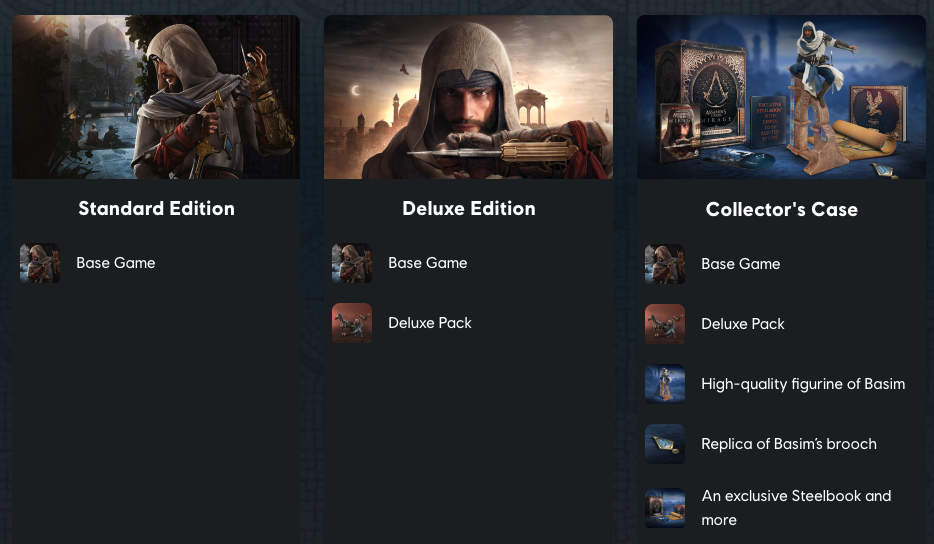Select the Collector's Case heading
The height and width of the screenshot is (544, 934).
781,210
